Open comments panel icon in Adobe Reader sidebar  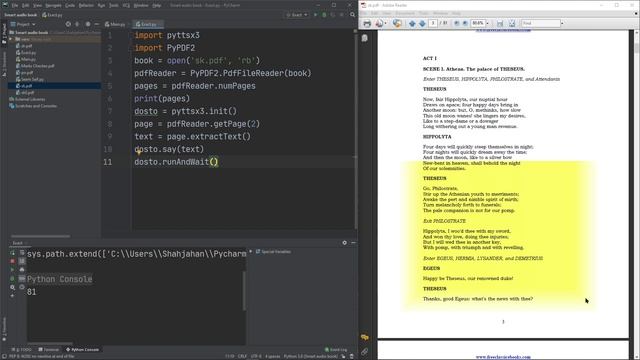[x=364, y=338]
